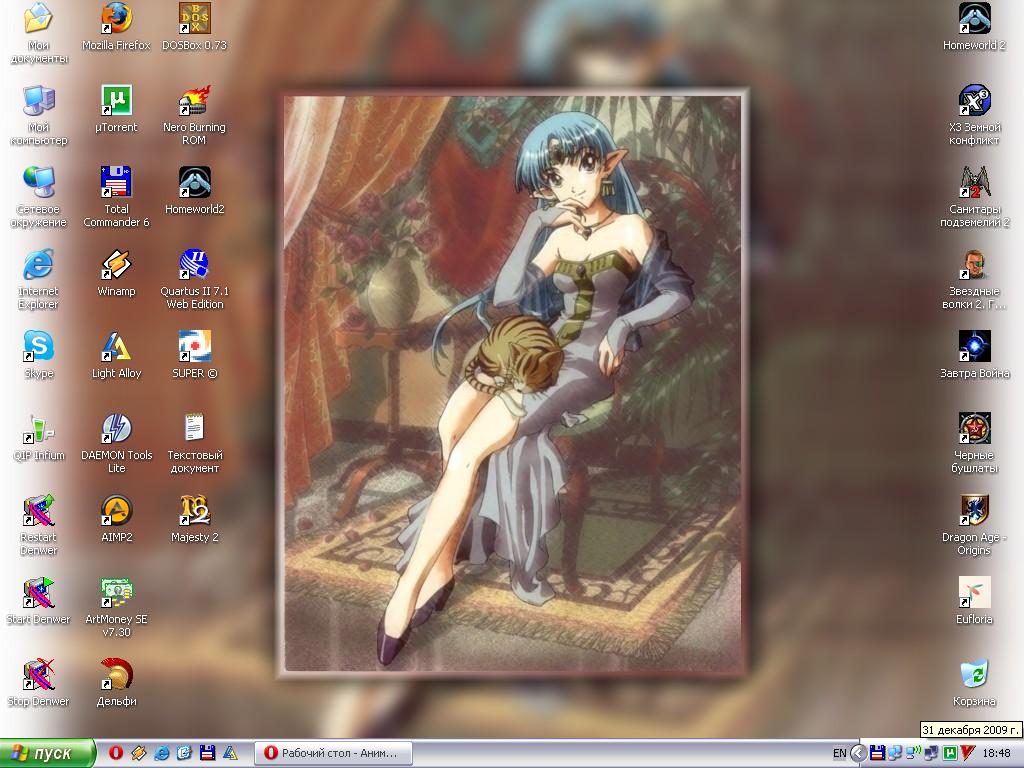Open the wireless network tray icon

(x=913, y=753)
